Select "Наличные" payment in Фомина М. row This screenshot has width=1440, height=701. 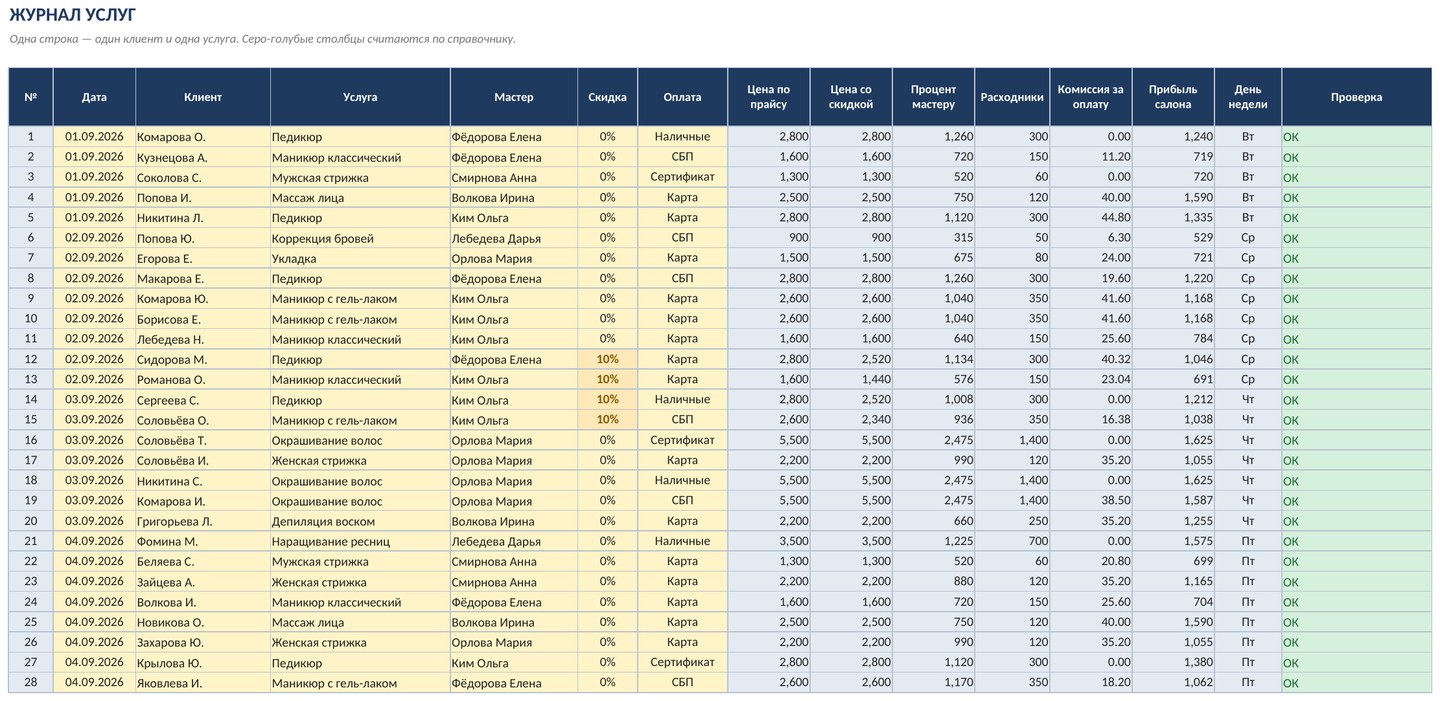(x=682, y=541)
